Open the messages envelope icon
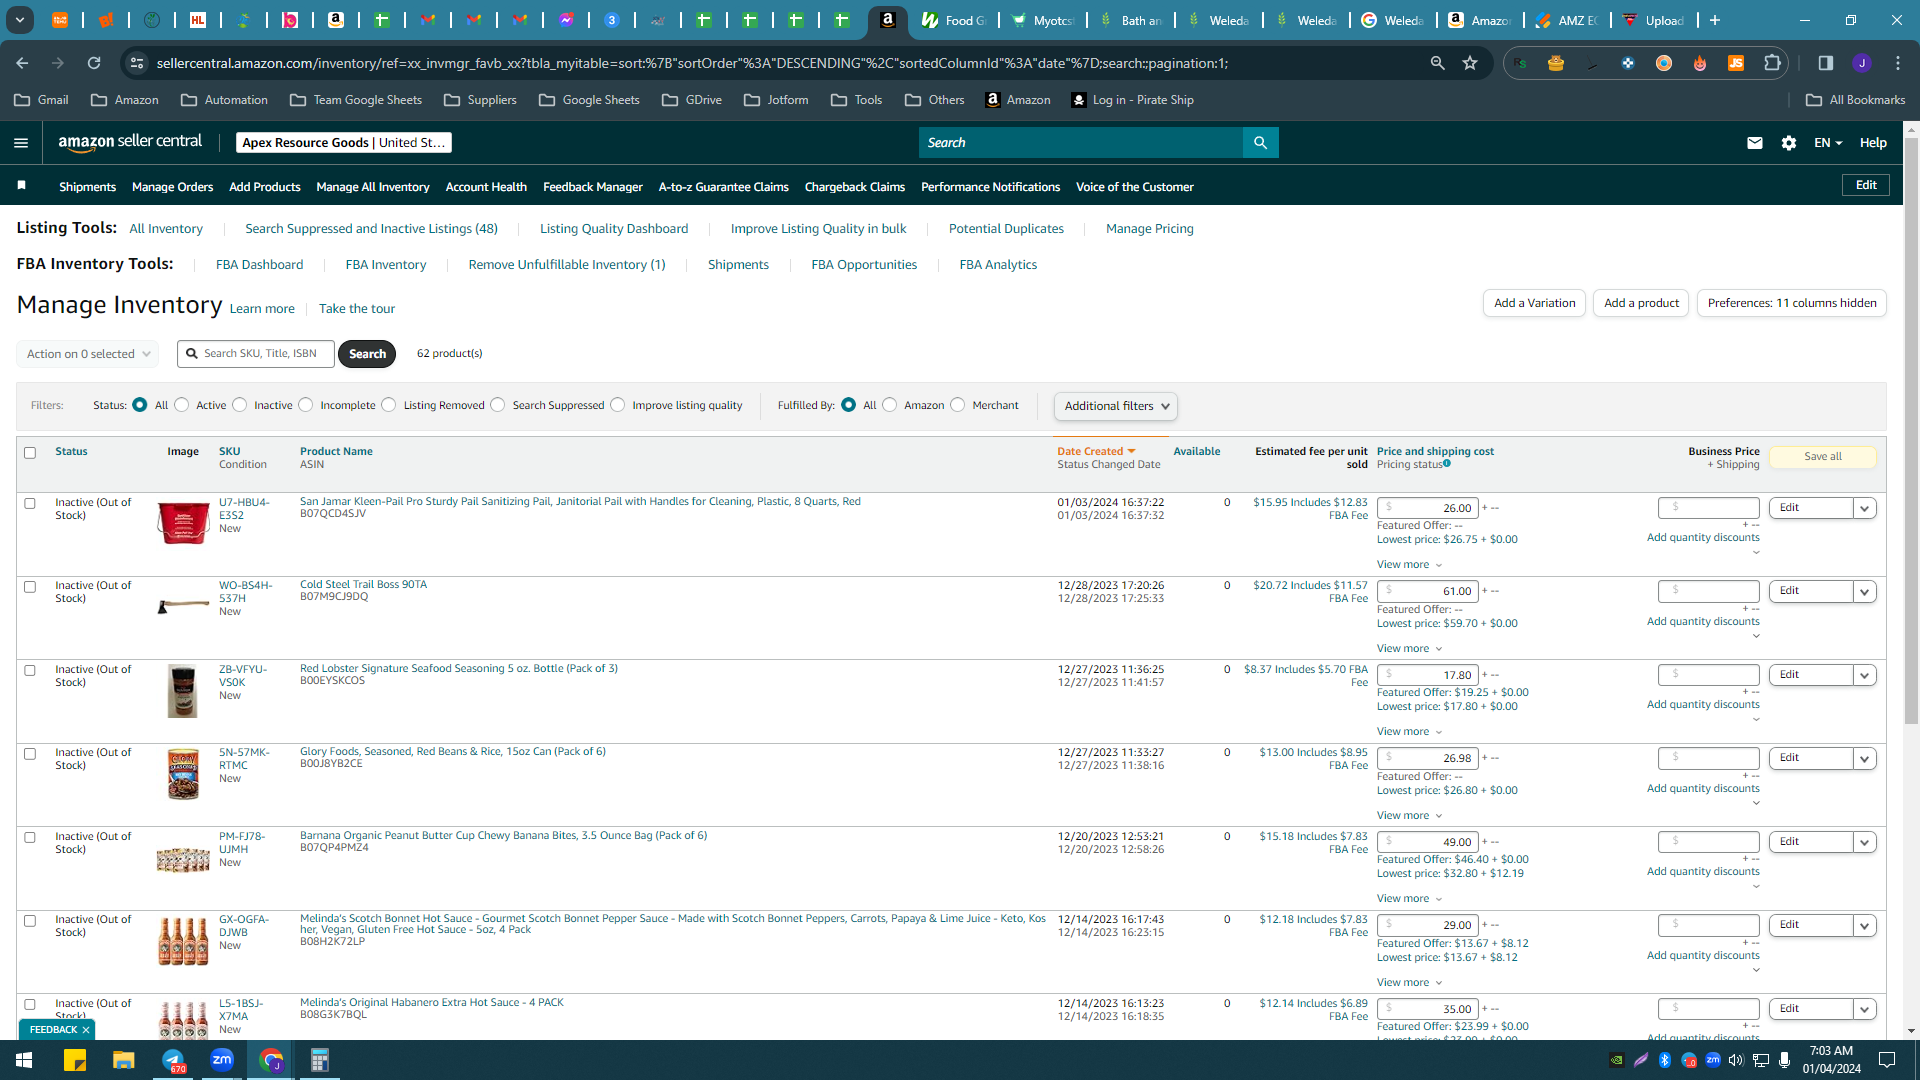This screenshot has width=1920, height=1080. (x=1754, y=143)
